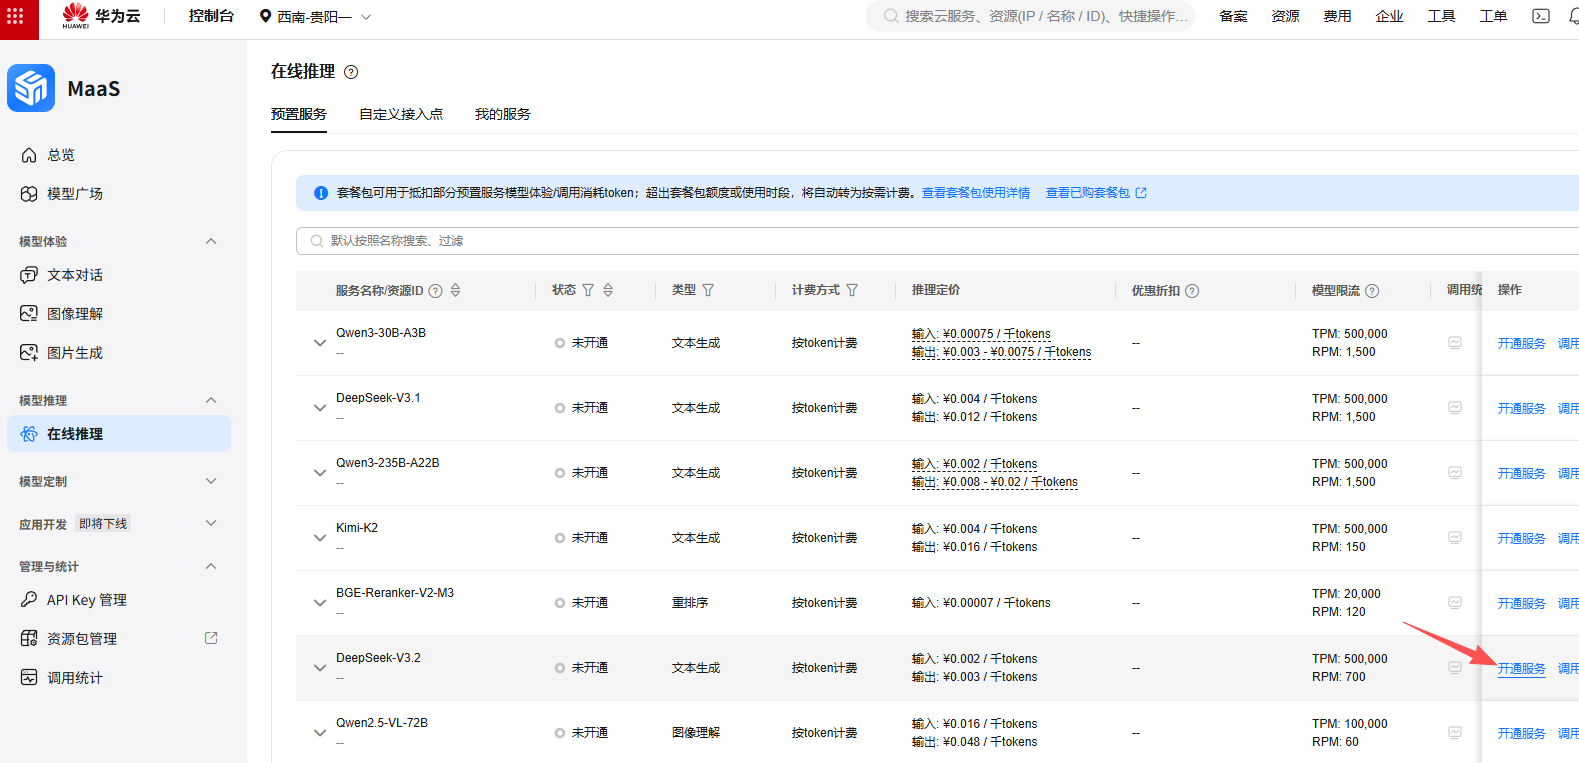Open the 查看已购套餐包 link

1096,193
